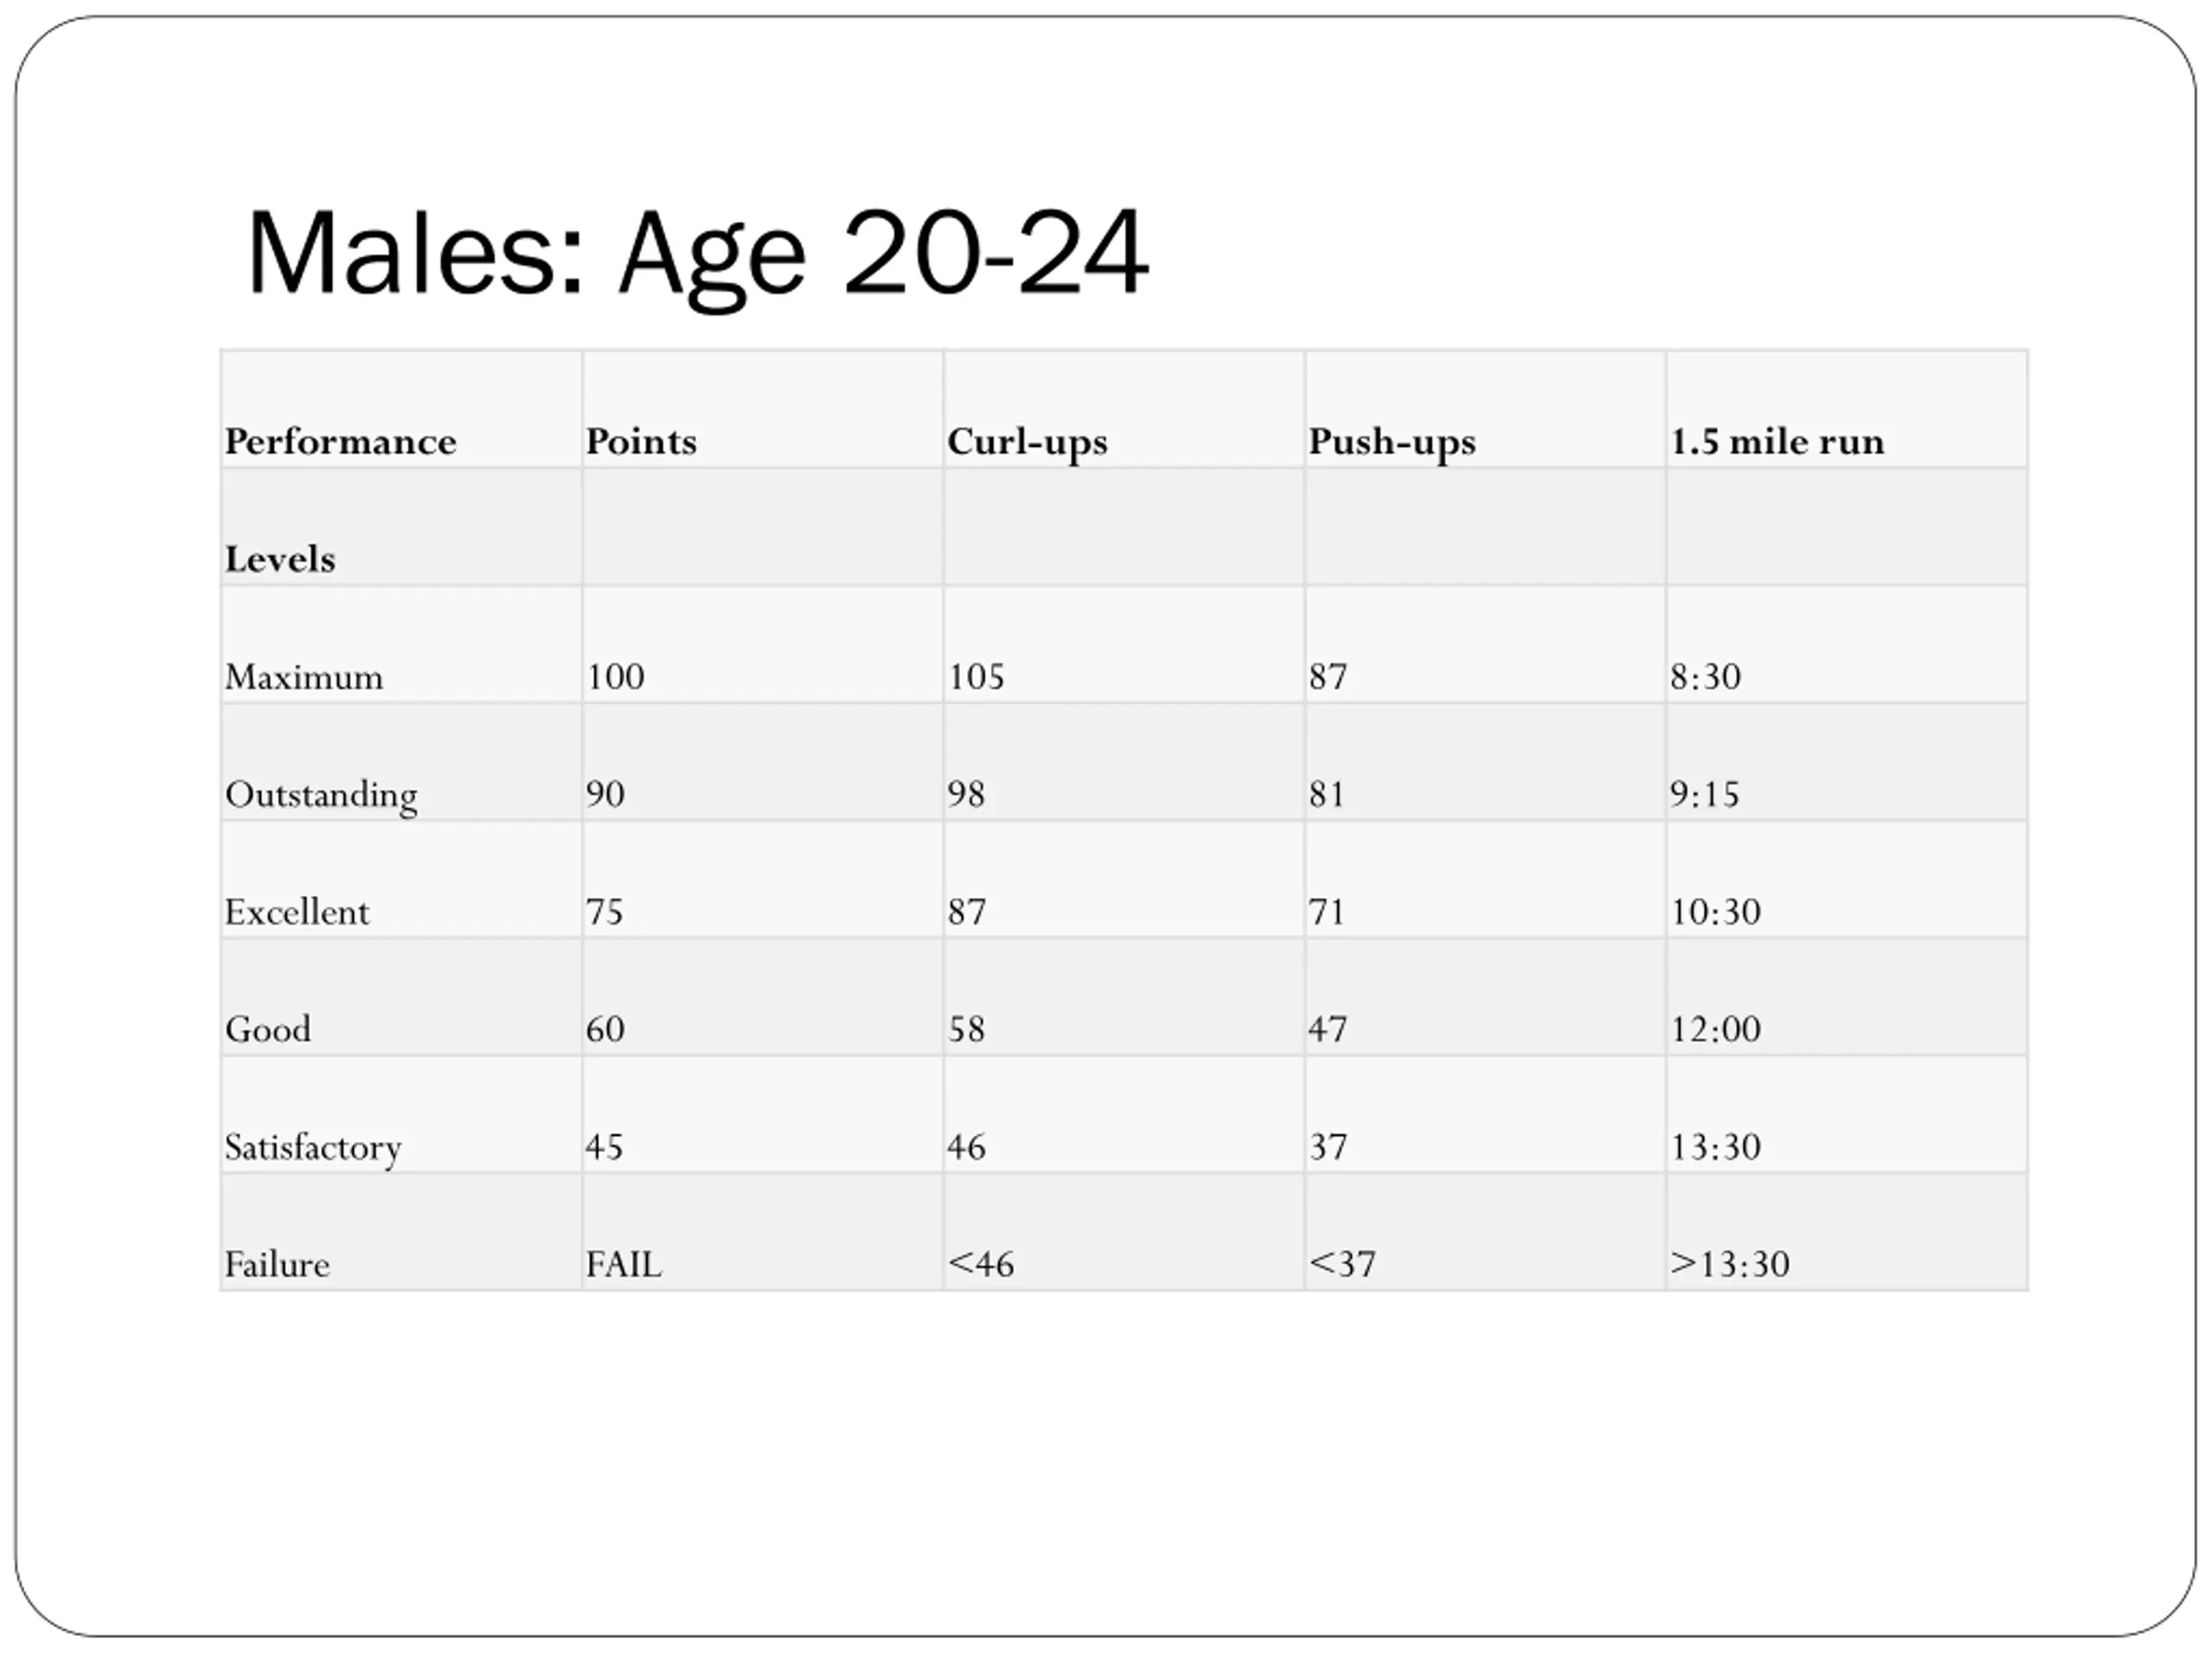Select the 1.5 mile run header
Image resolution: width=2212 pixels, height=1659 pixels.
1777,441
